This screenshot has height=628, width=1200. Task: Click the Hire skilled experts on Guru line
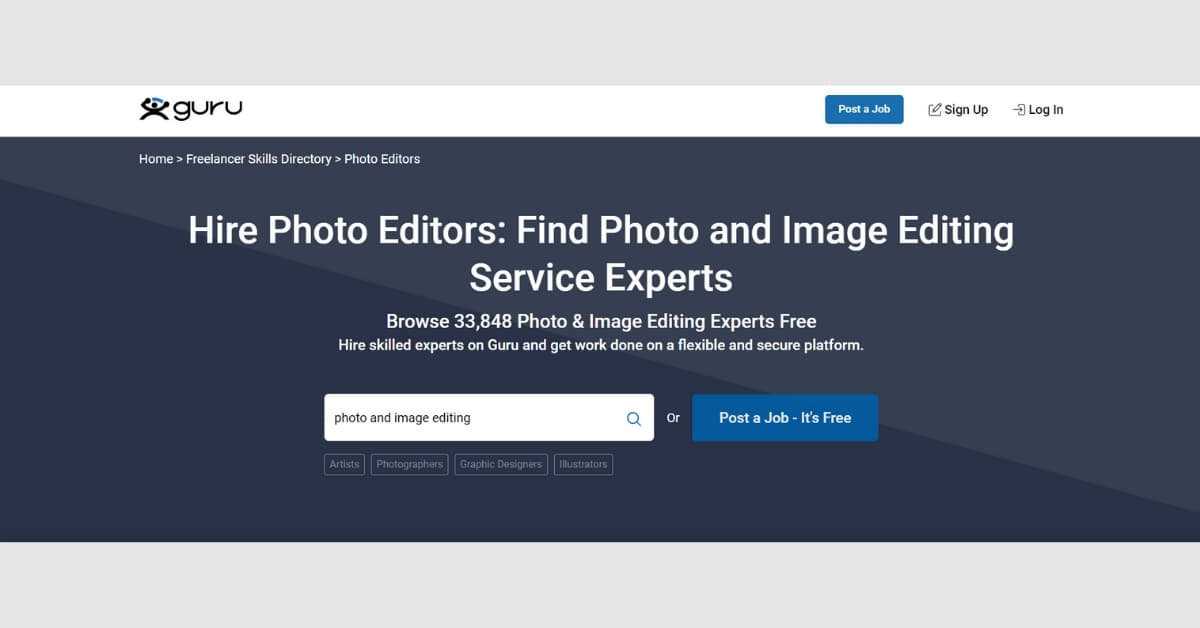pyautogui.click(x=601, y=345)
